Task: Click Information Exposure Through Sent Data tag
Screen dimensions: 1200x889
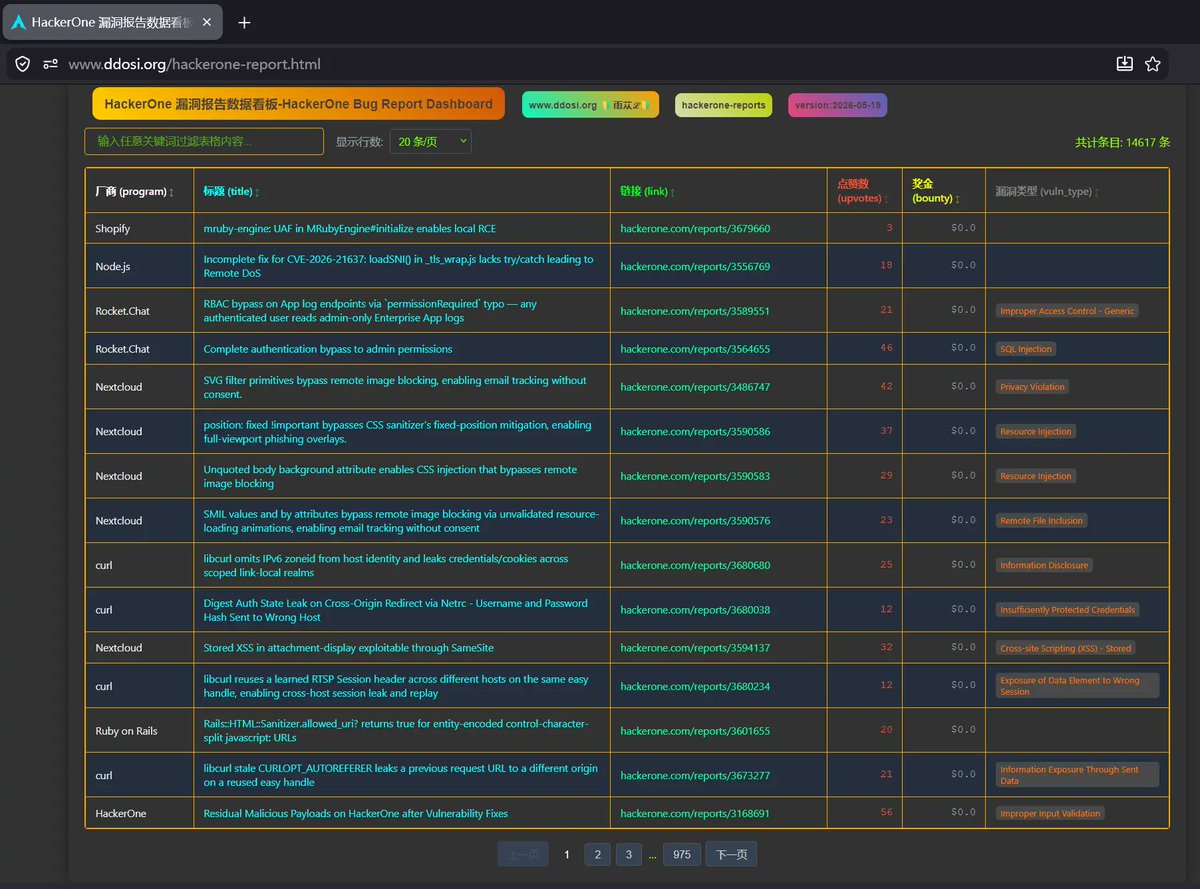Action: pos(1077,775)
